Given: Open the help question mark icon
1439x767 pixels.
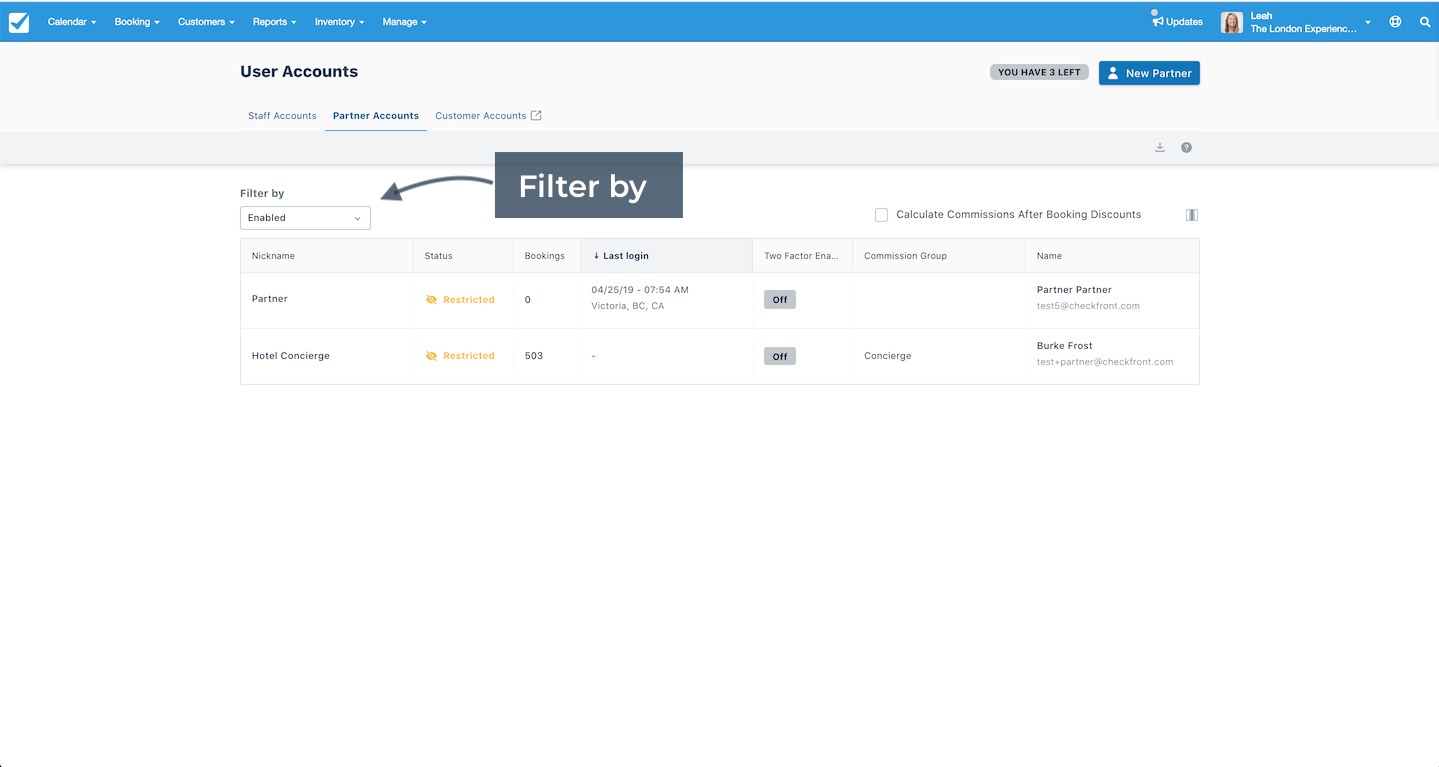Looking at the screenshot, I should tap(1186, 147).
